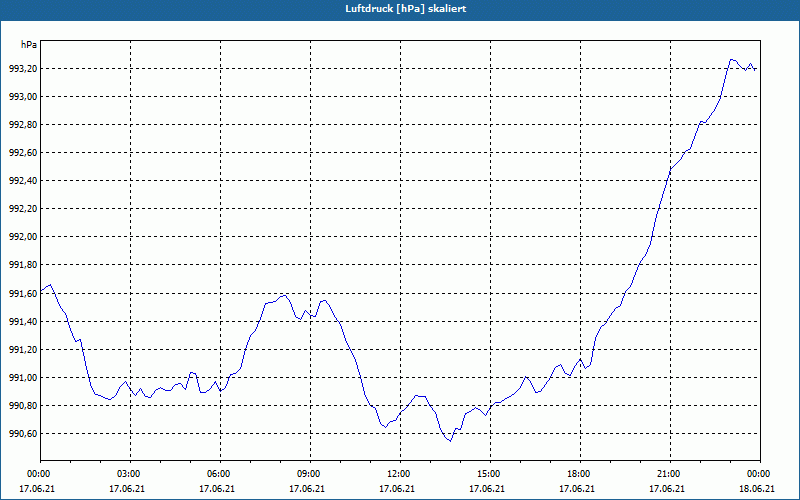Screen dimensions: 800x500
Task: Click the 991,00 y-axis label
Action: pyautogui.click(x=23, y=378)
